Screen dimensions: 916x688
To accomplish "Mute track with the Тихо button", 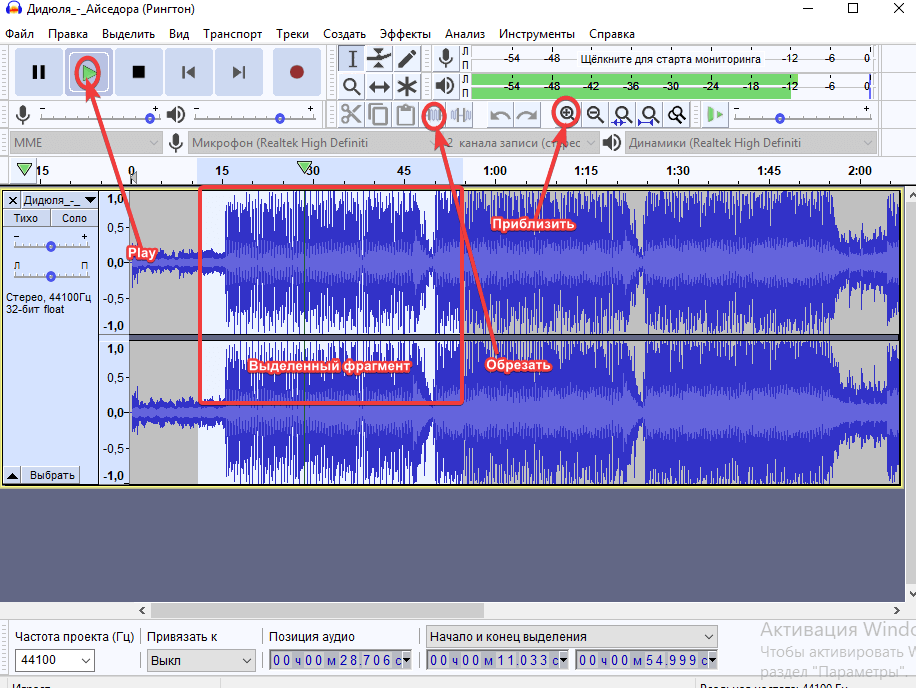I will click(27, 218).
